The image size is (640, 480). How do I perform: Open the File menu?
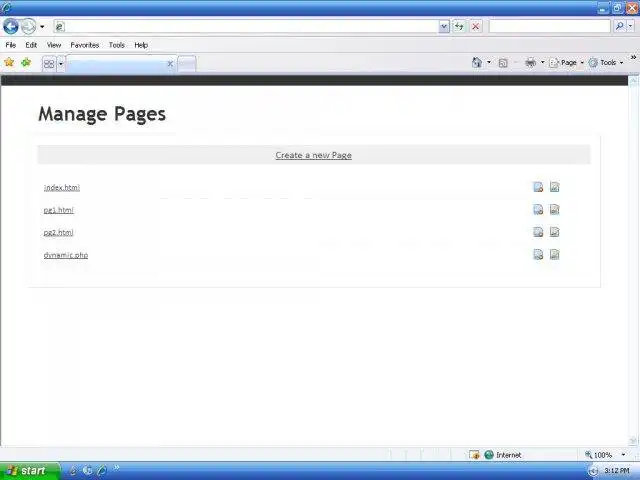[11, 45]
